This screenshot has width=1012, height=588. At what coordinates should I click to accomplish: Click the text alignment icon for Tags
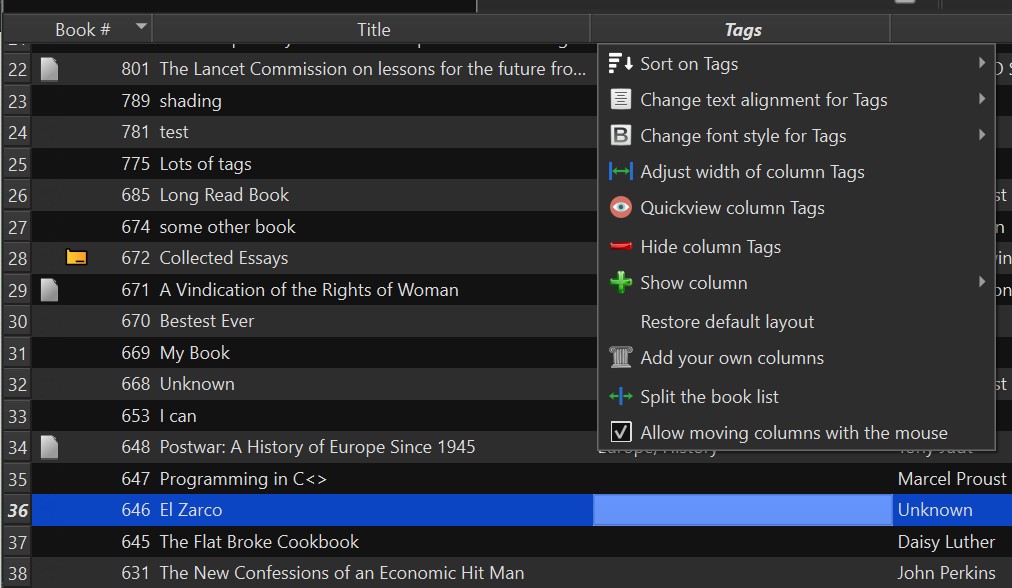(x=621, y=100)
